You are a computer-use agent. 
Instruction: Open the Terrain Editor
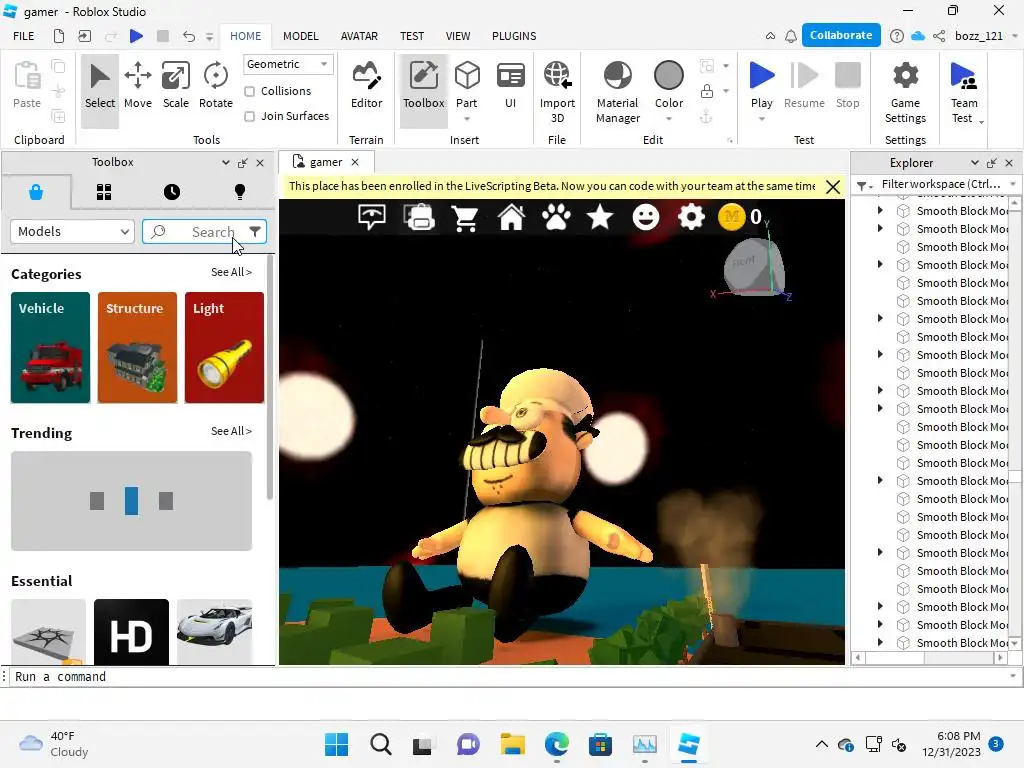point(366,86)
